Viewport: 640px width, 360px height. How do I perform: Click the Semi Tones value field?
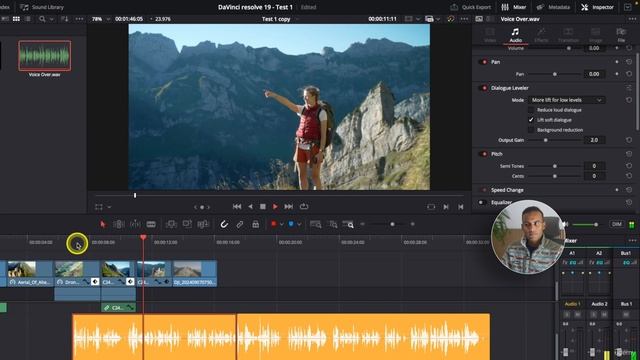pyautogui.click(x=594, y=166)
